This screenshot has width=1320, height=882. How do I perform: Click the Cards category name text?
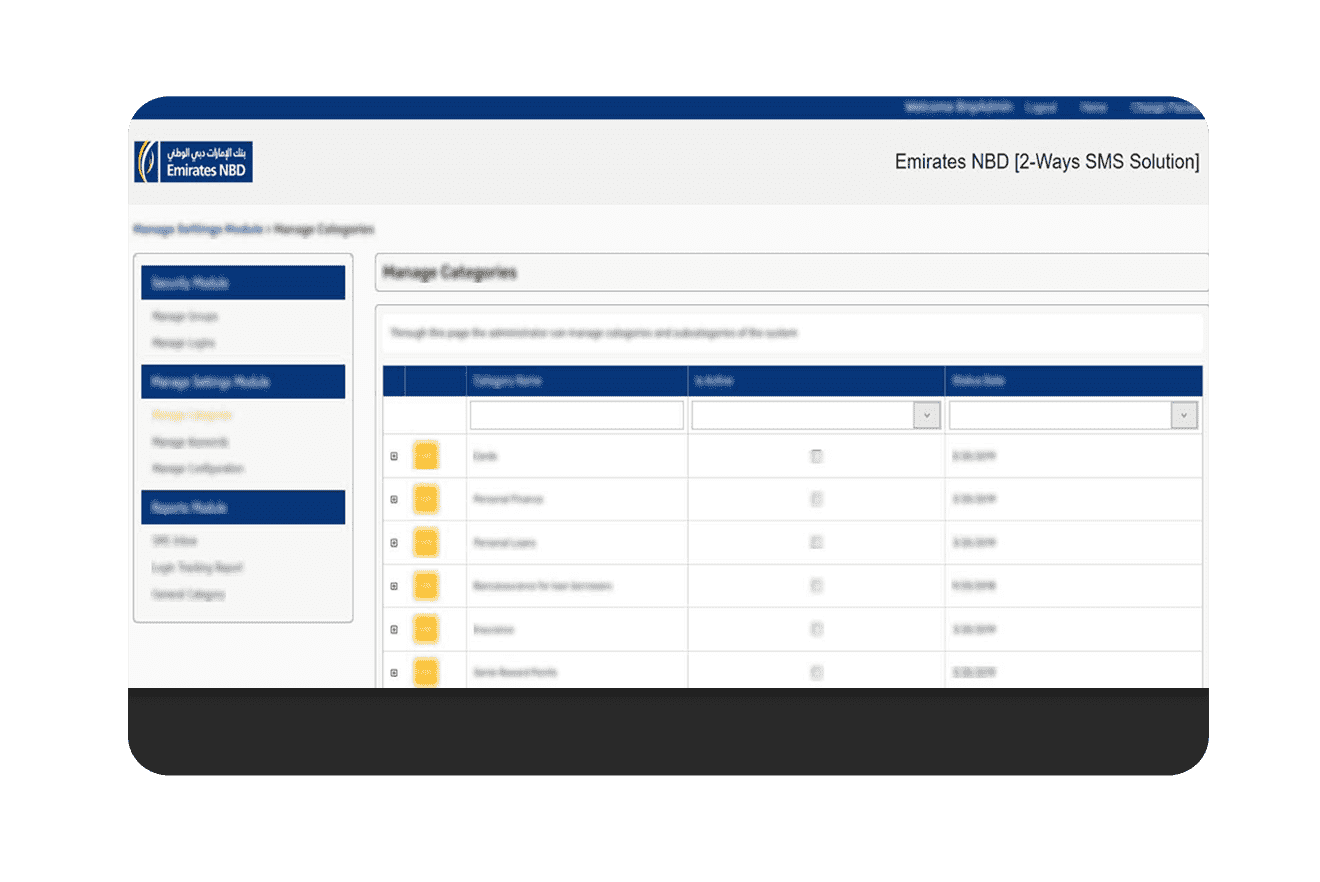pyautogui.click(x=485, y=456)
